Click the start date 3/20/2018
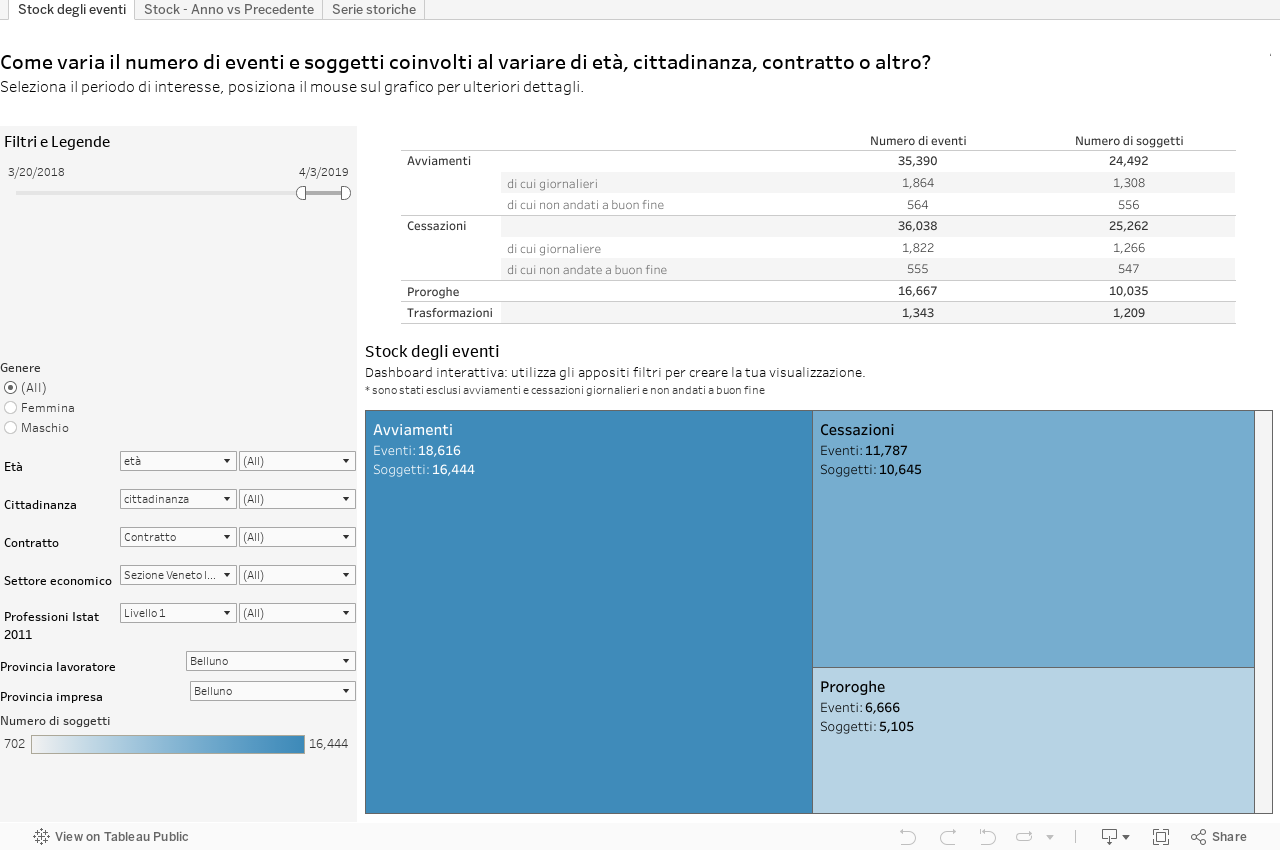Viewport: 1280px width, 850px height. 36,172
